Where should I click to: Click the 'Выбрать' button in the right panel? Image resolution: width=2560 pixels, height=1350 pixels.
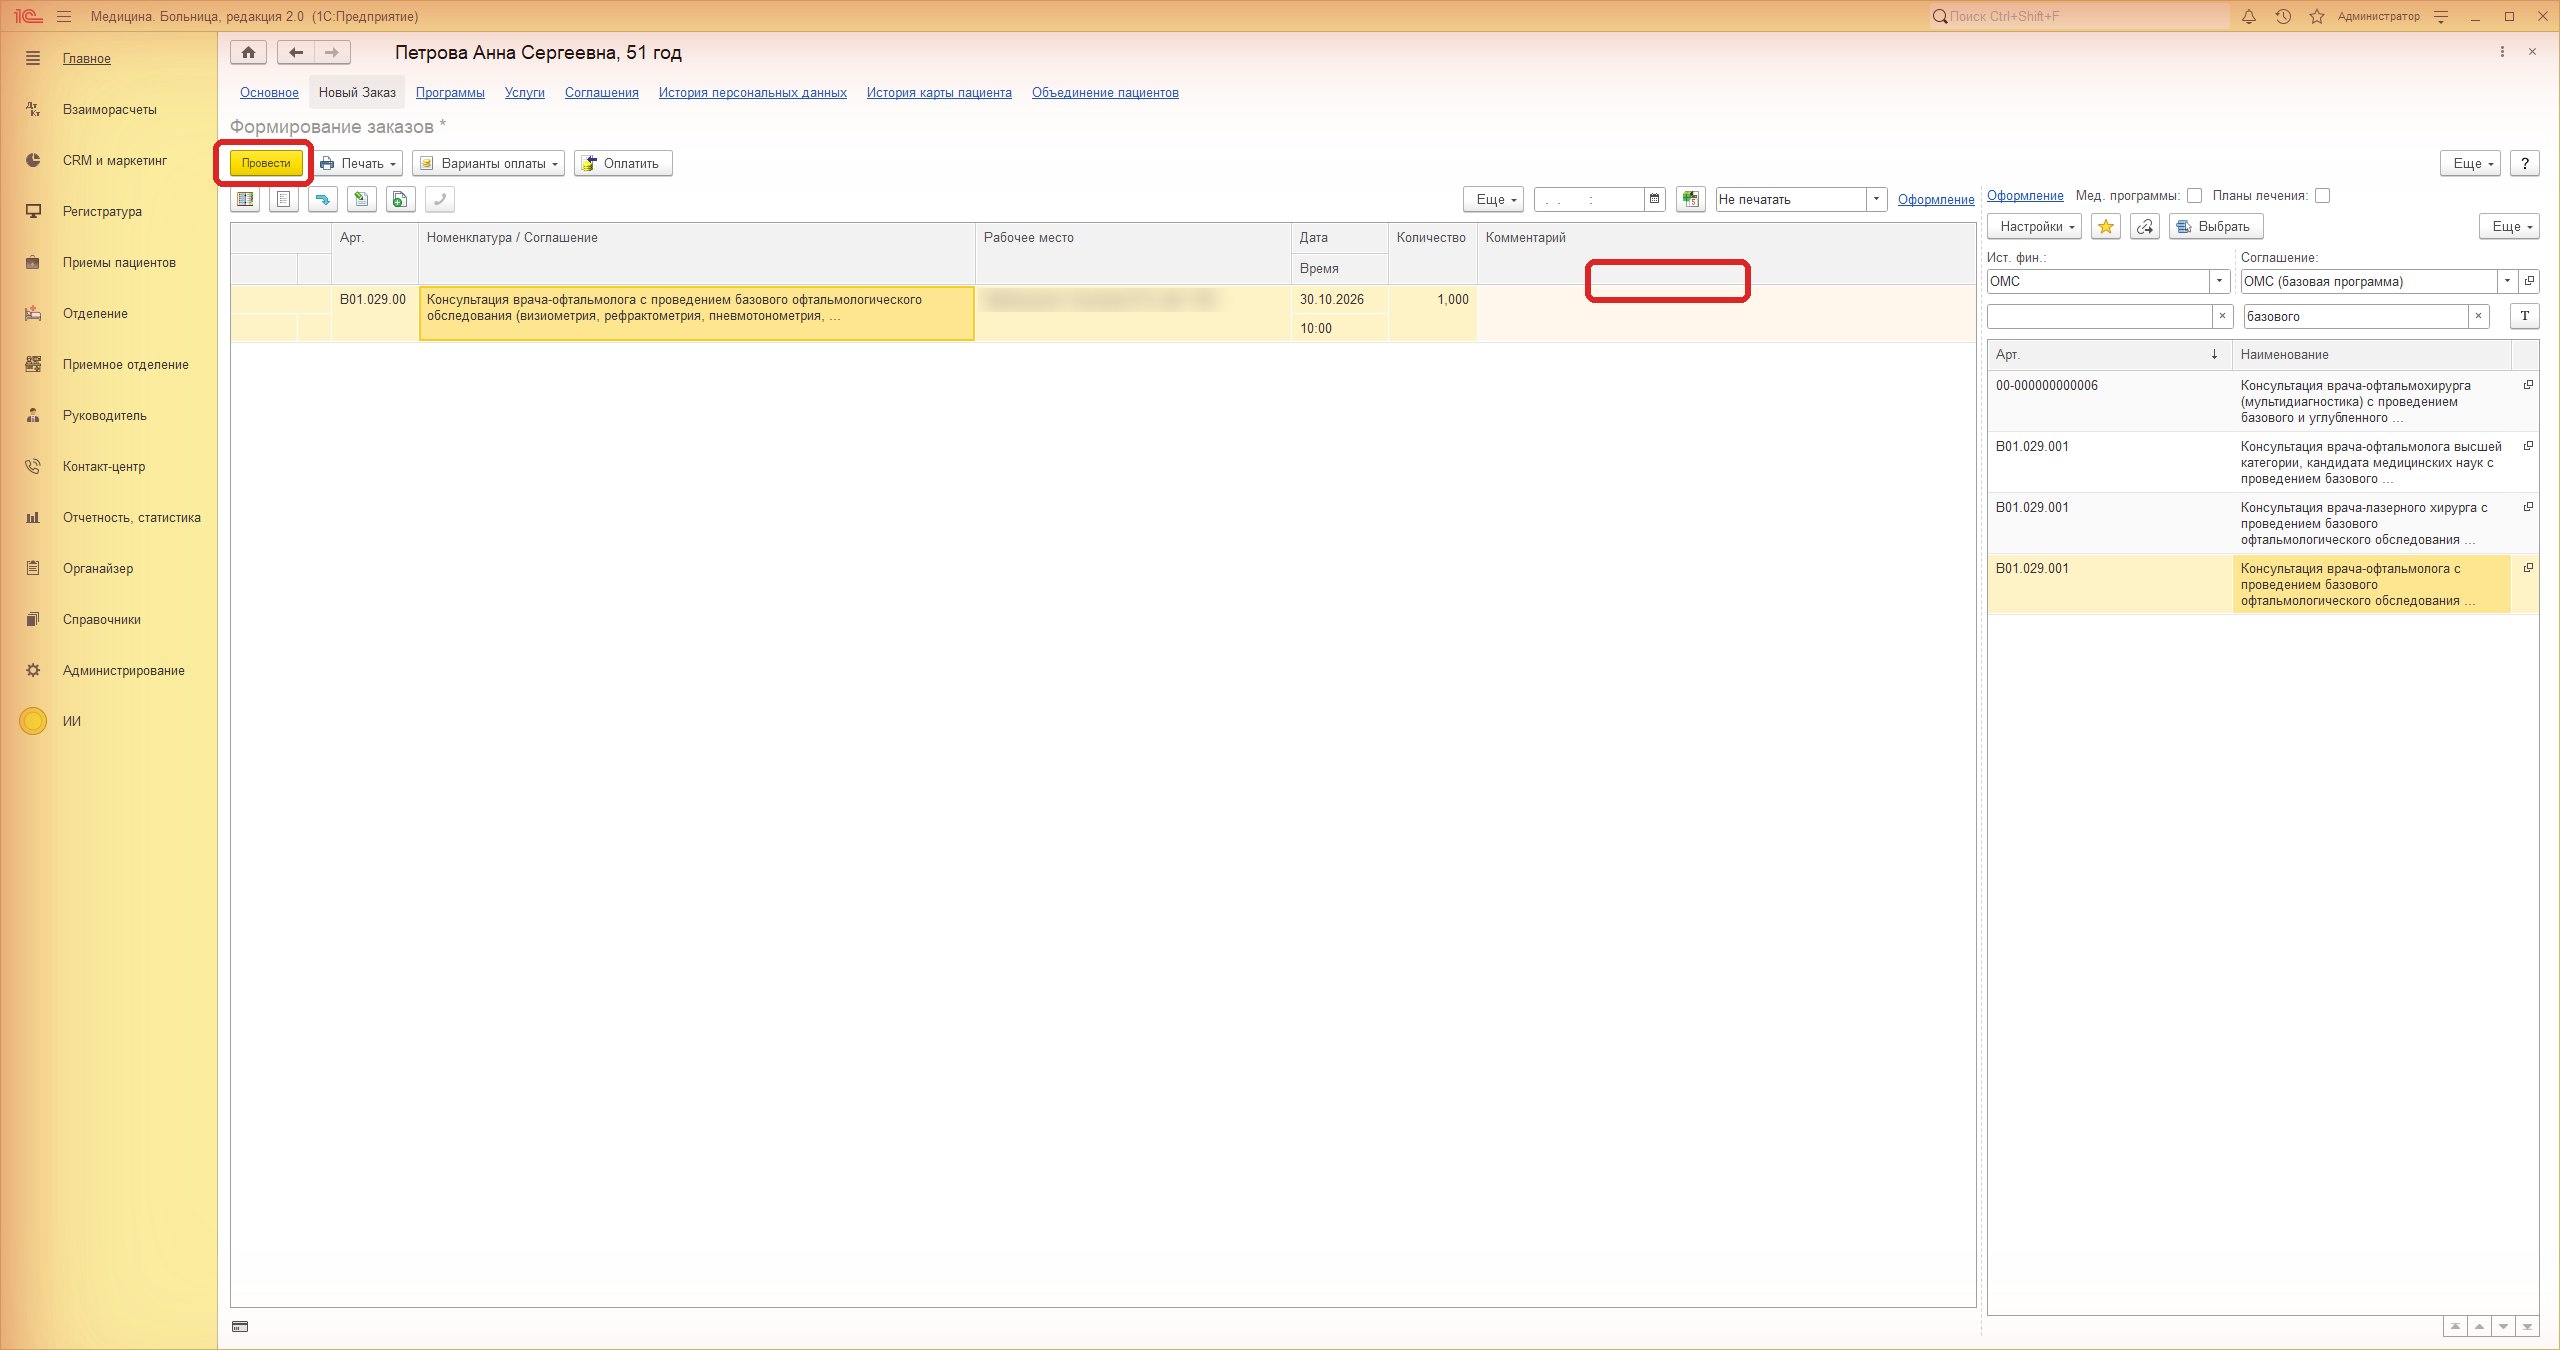click(x=2216, y=227)
